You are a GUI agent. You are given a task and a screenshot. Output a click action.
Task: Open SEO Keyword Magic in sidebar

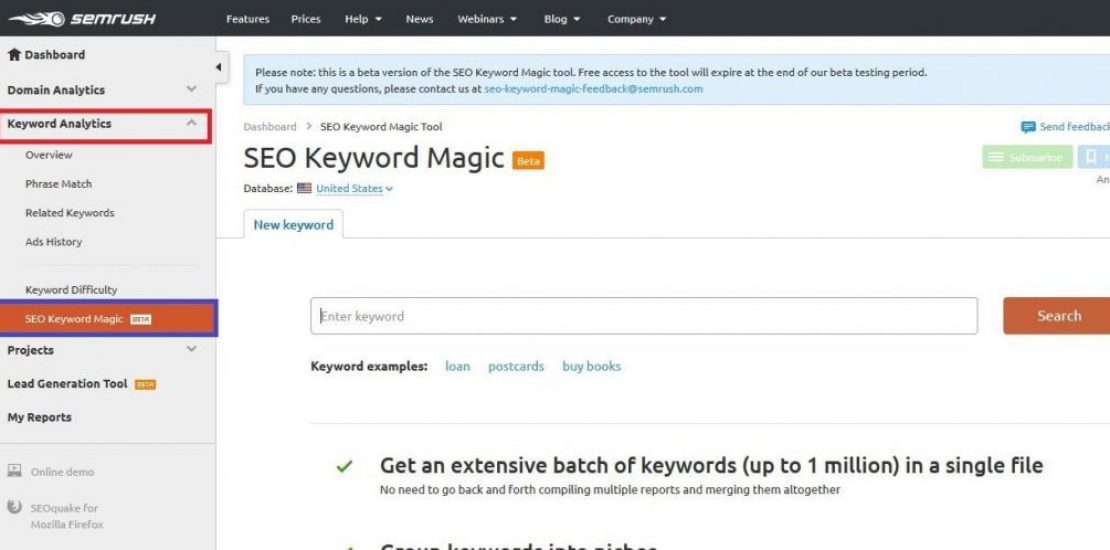coord(74,319)
